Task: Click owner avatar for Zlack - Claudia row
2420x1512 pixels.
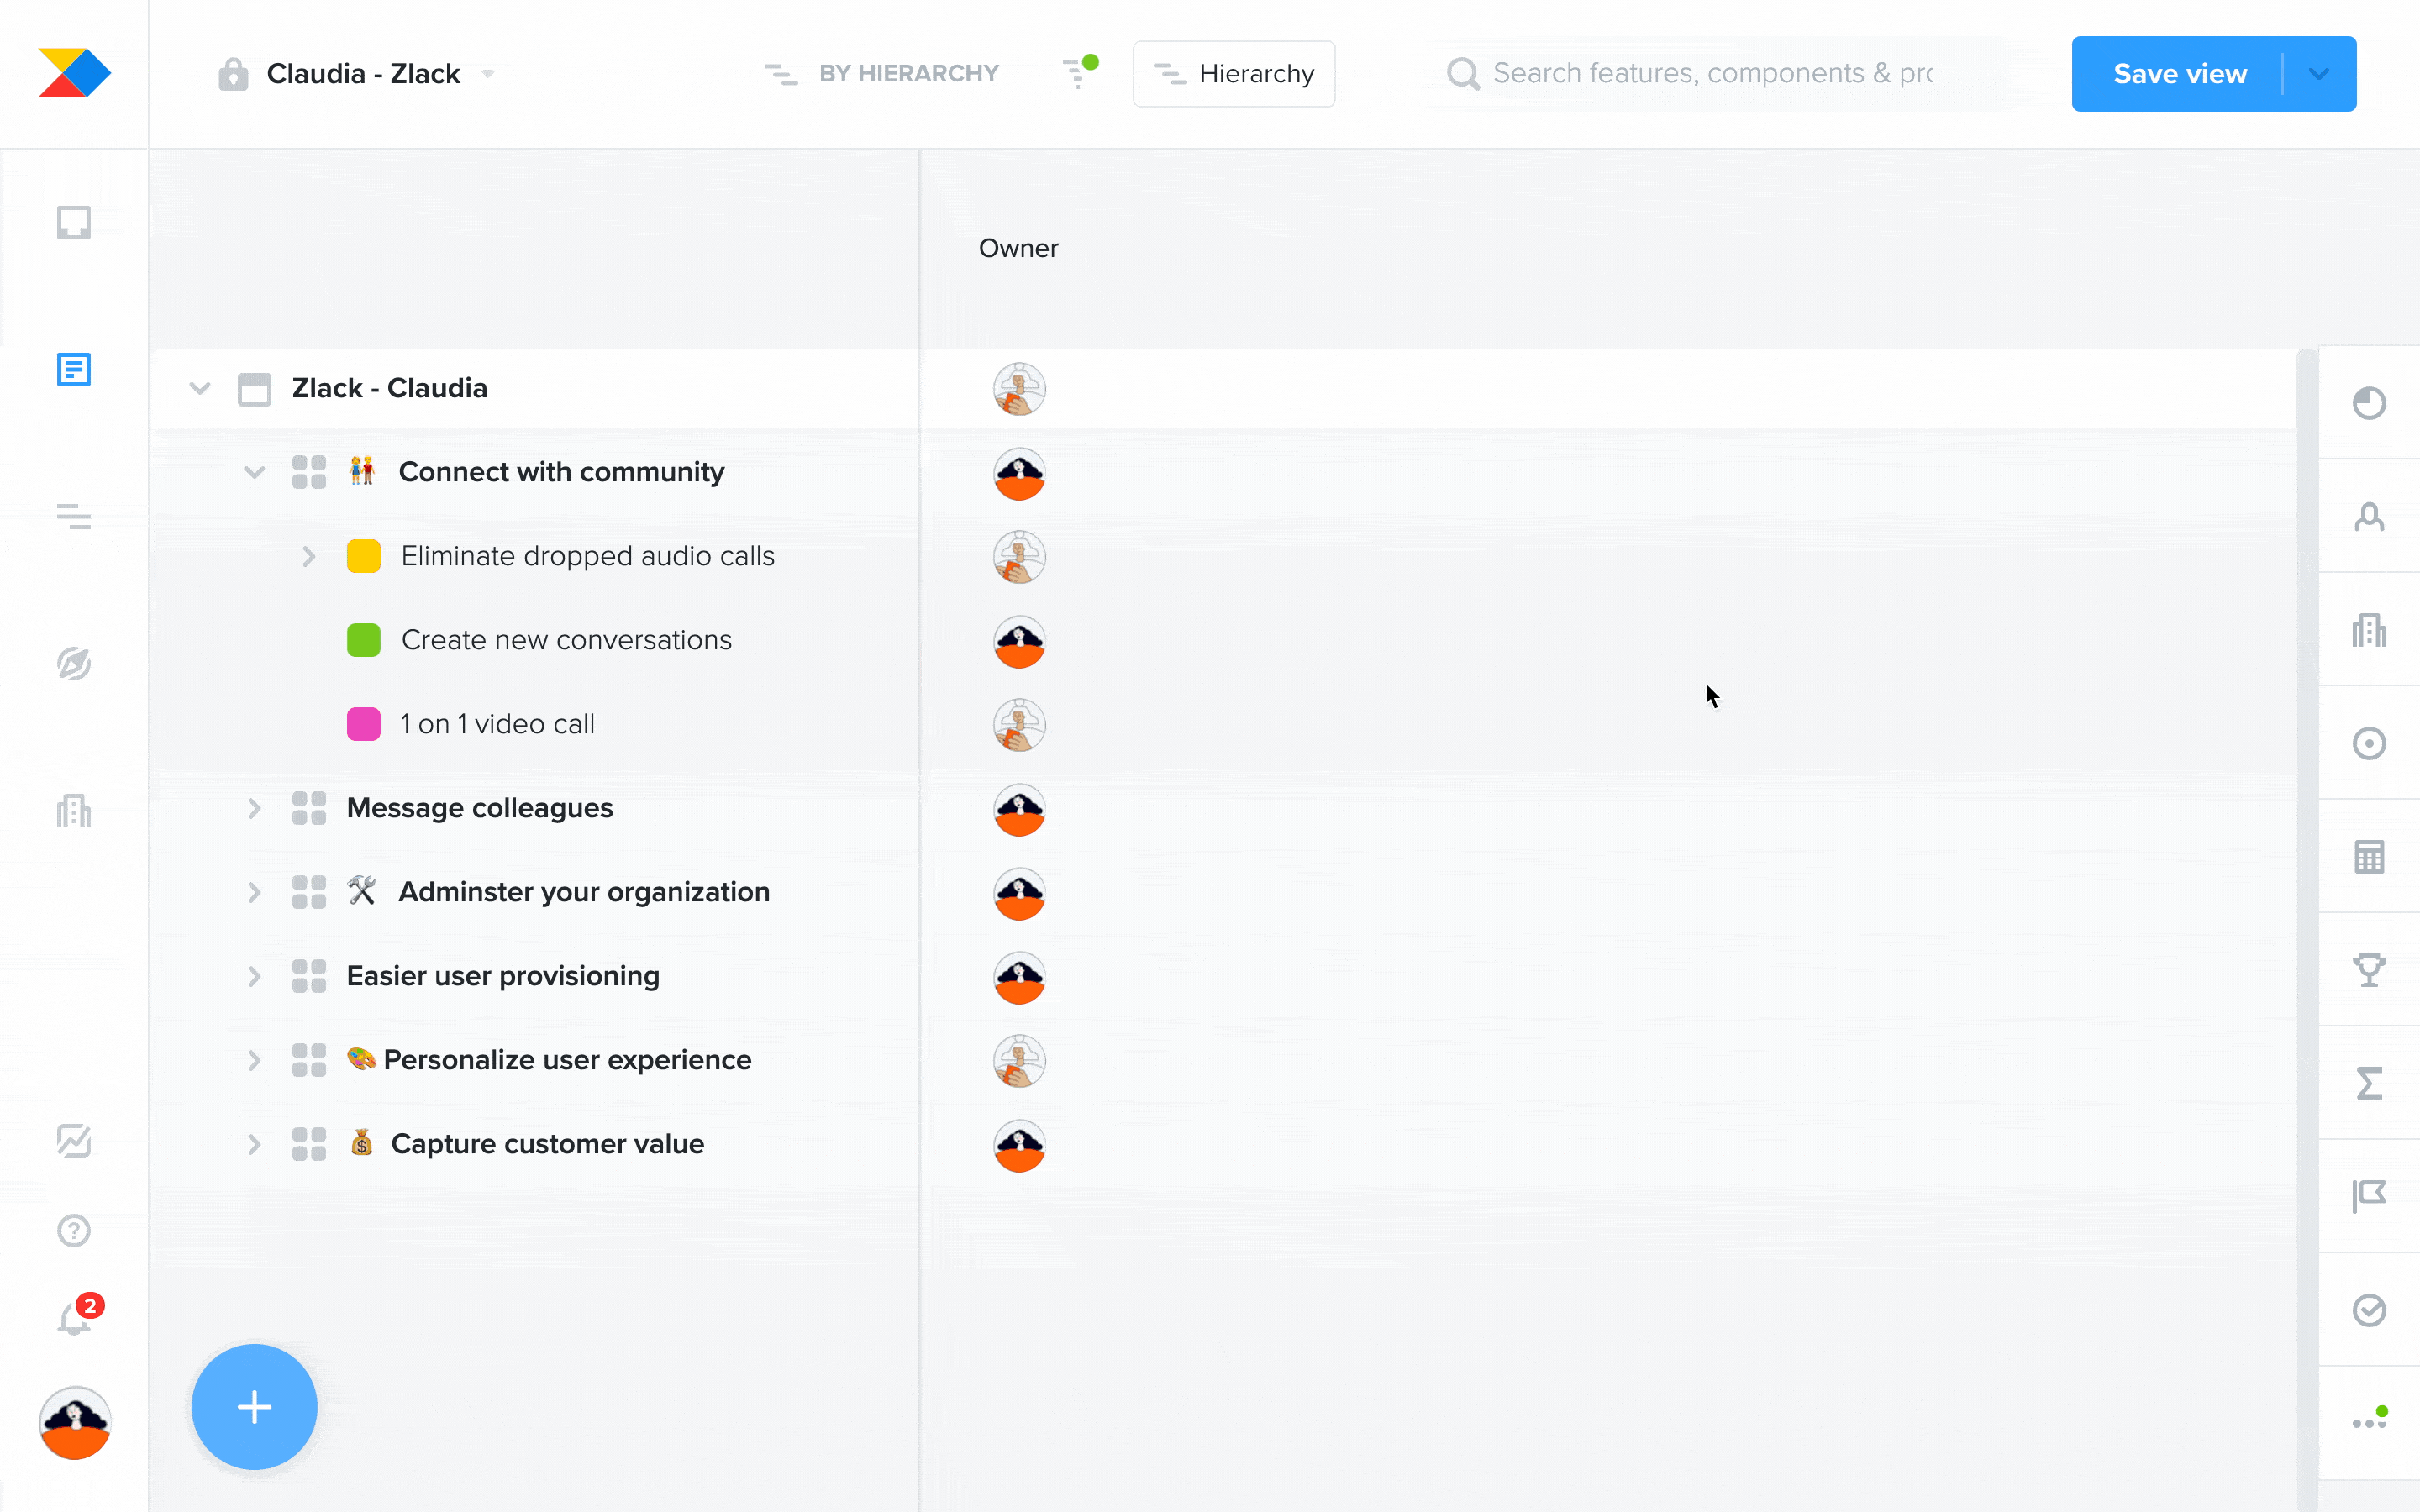Action: (1019, 389)
